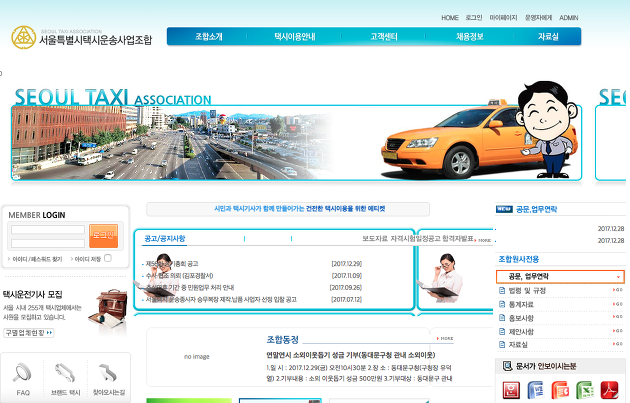
Task: Open the ADMIN link
Action: 569,18
